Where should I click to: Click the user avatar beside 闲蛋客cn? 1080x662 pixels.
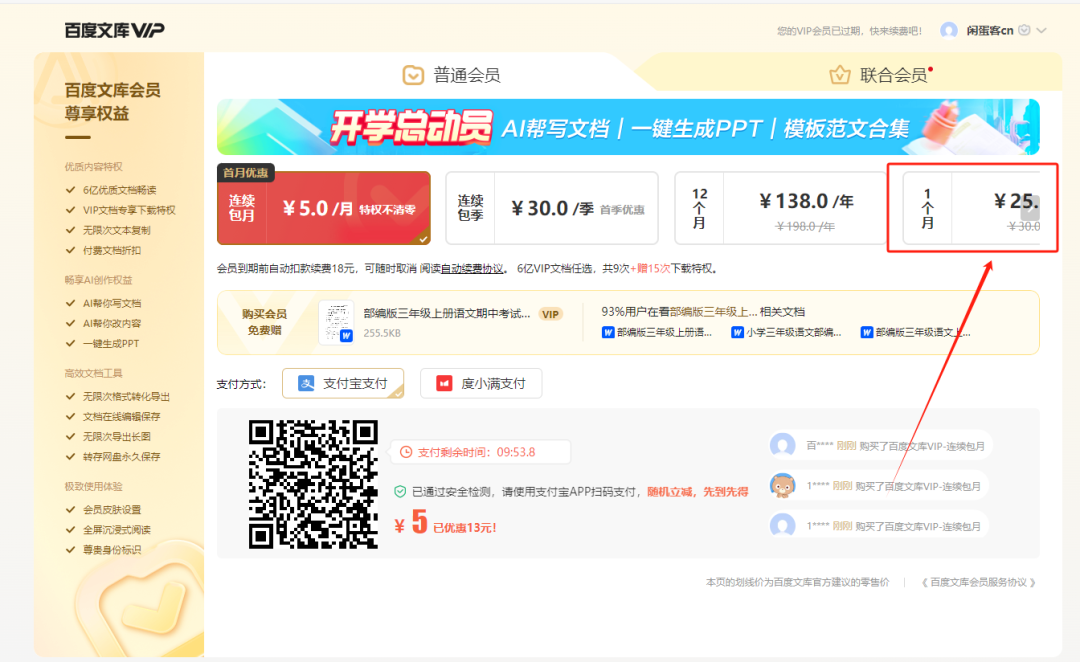tap(948, 30)
